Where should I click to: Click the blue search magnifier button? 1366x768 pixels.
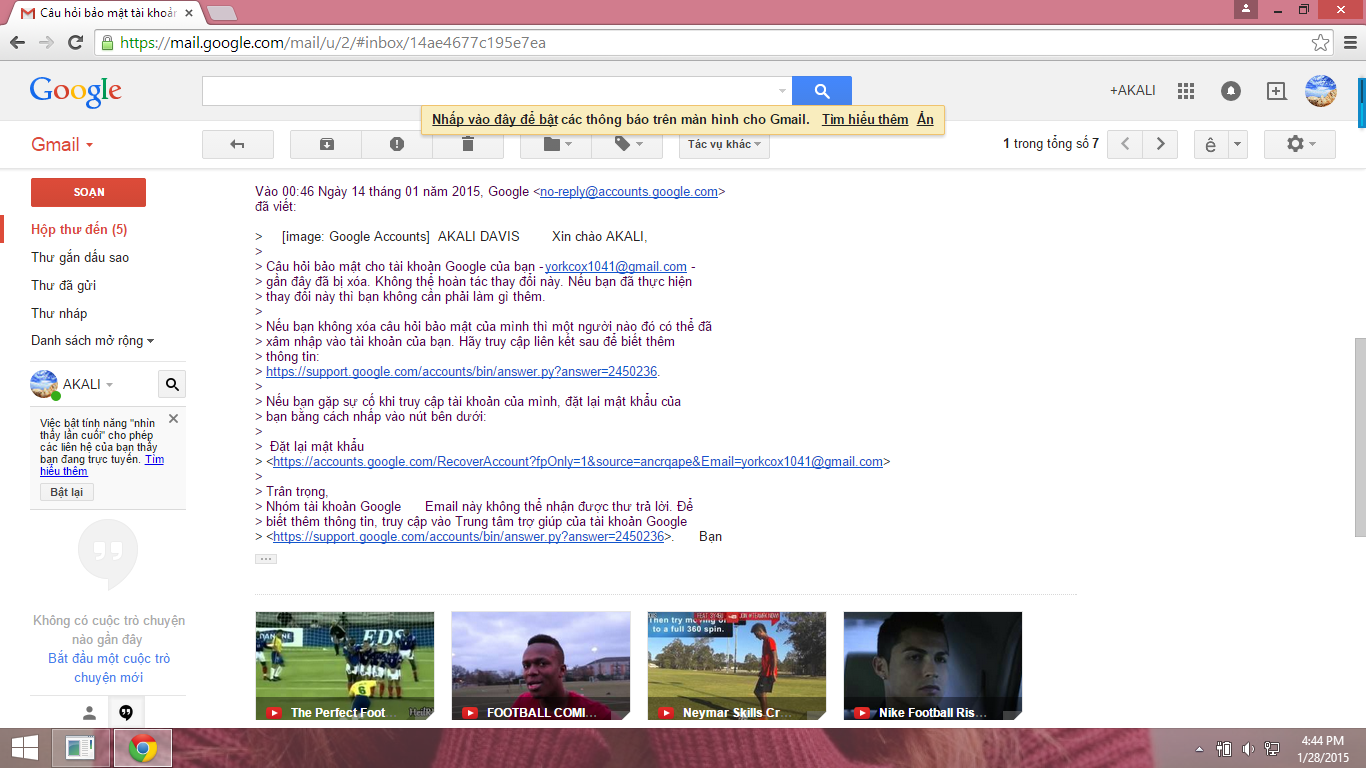click(x=821, y=91)
